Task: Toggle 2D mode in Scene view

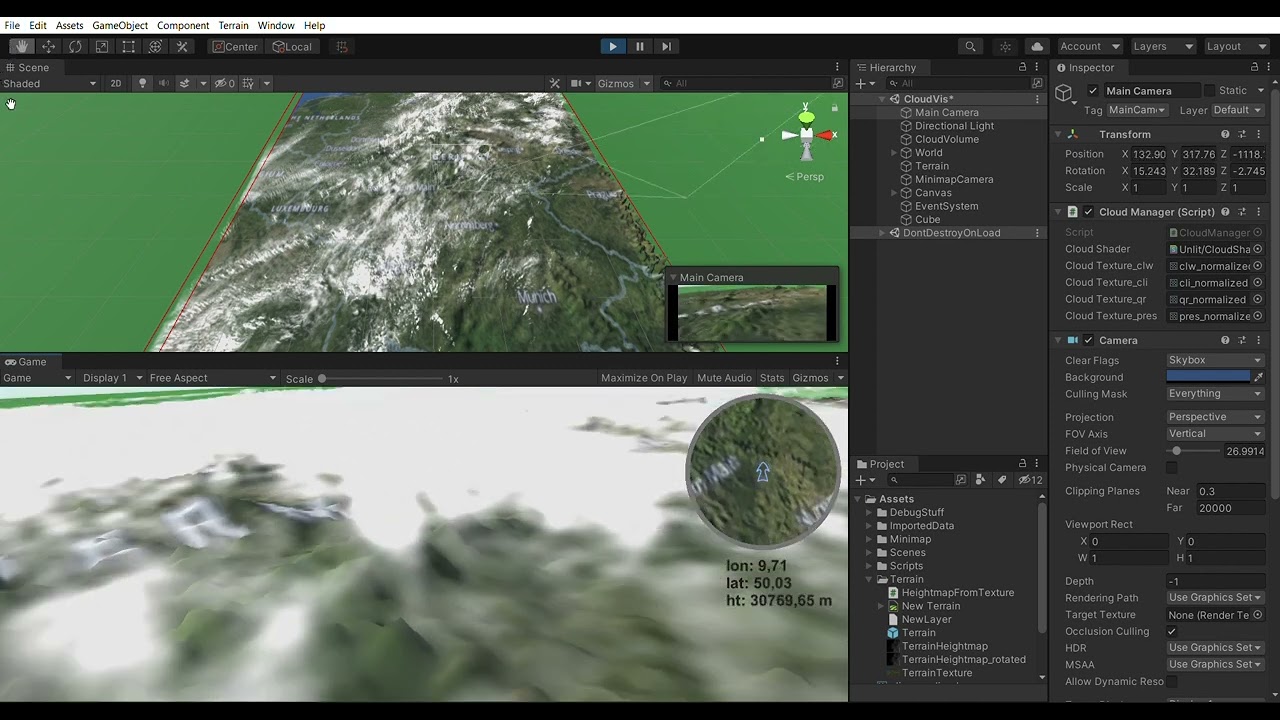Action: pos(116,83)
